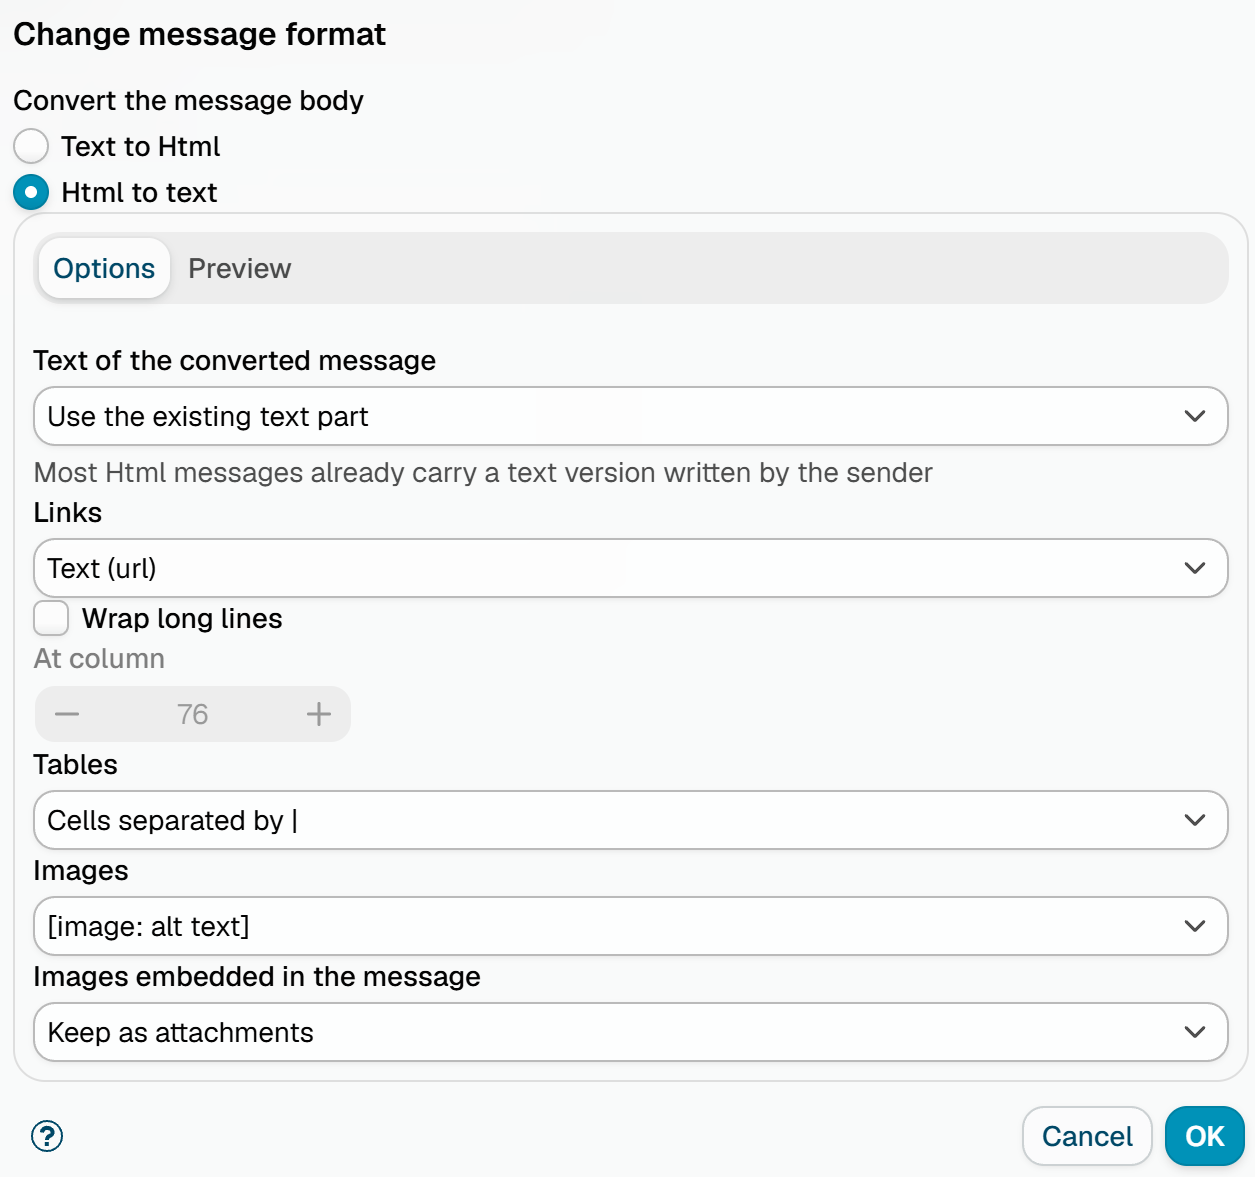Decrease the At column value with minus
The image size is (1255, 1177).
67,714
